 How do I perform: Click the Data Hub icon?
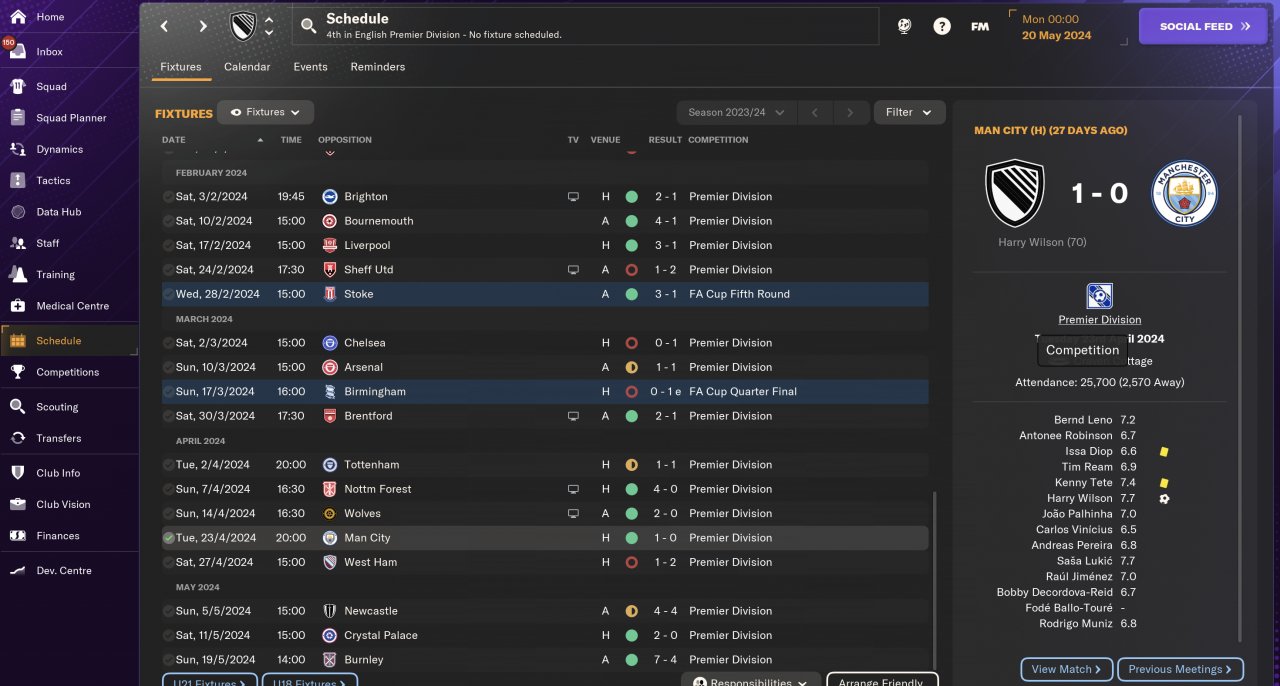point(18,212)
